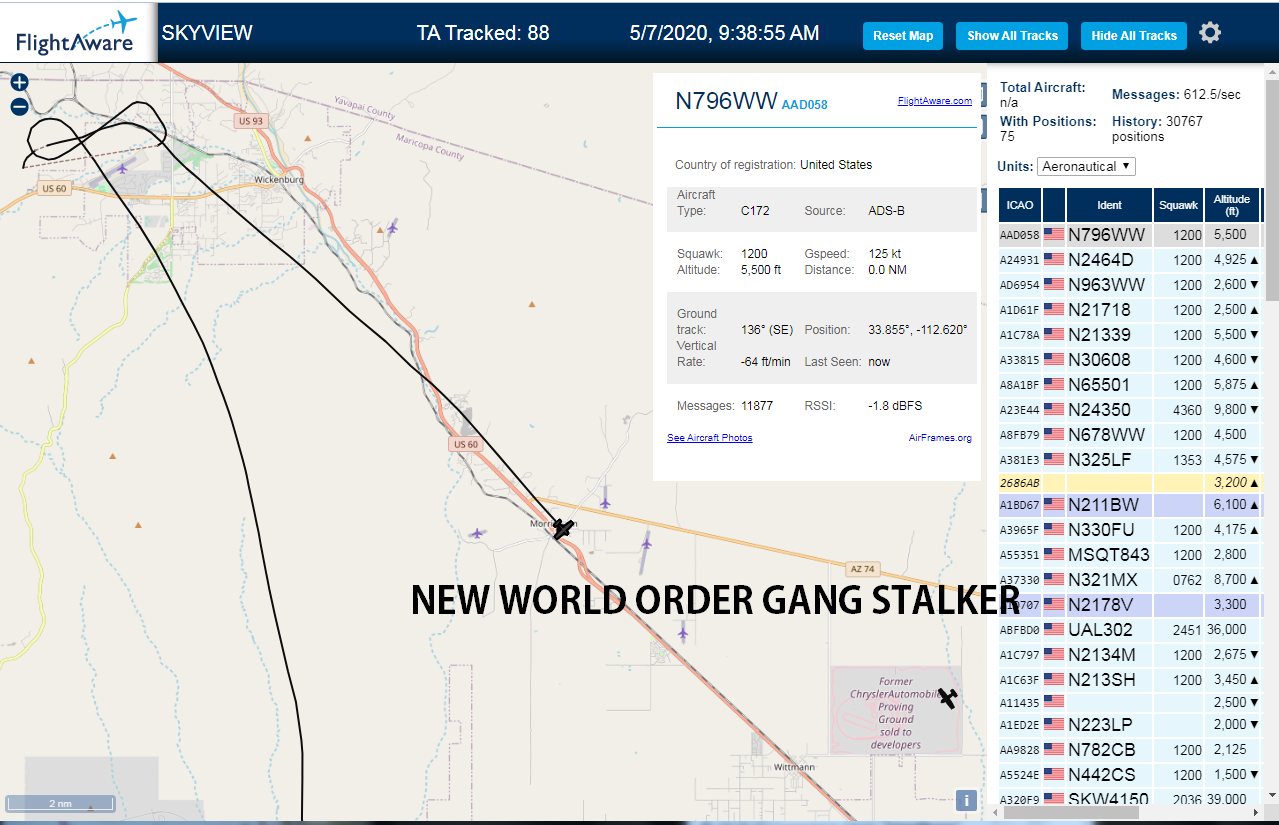This screenshot has height=825, width=1279.
Task: Click Show All Tracks button
Action: point(1012,36)
